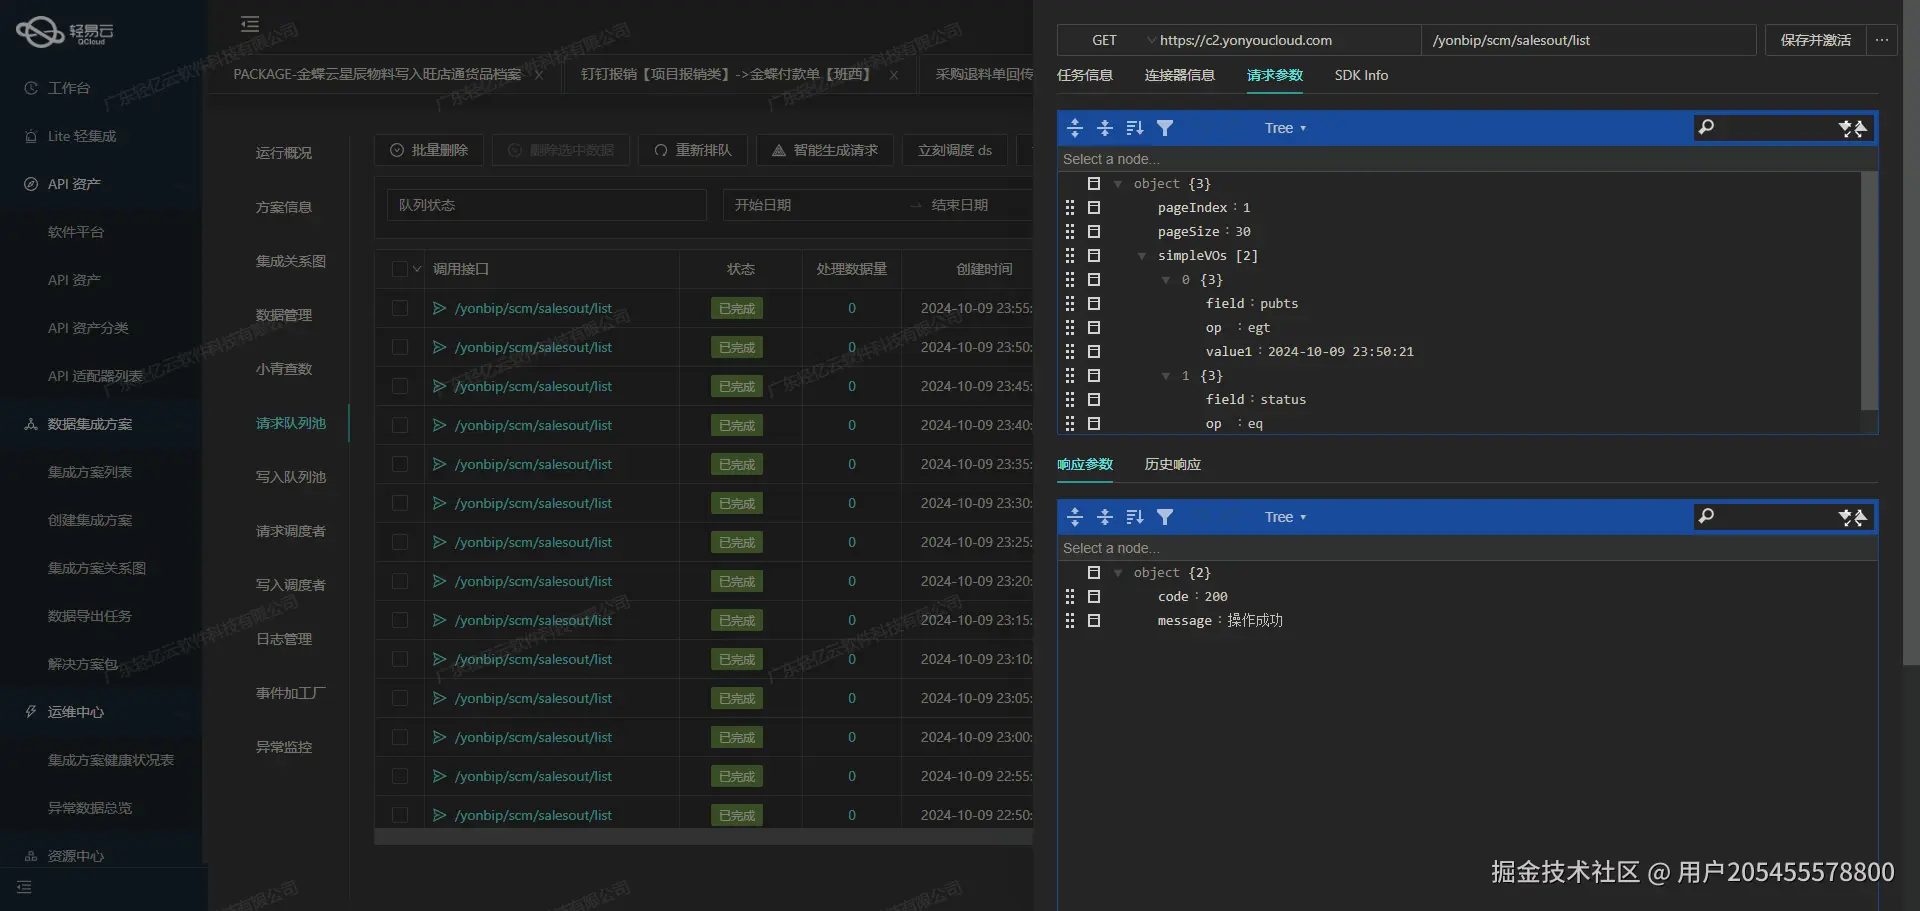
Task: Click search icon in request parameters editor
Action: [x=1707, y=127]
